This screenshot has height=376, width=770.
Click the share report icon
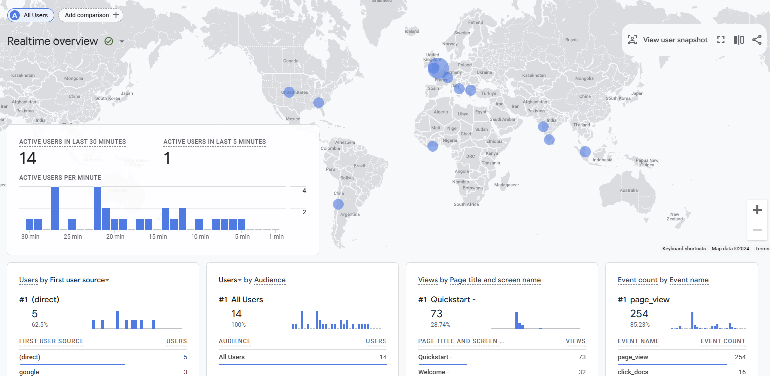[756, 40]
